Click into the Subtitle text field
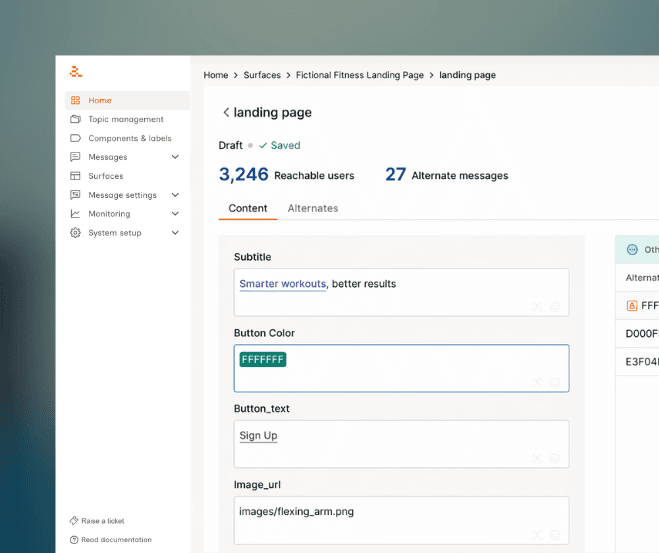Viewport: 659px width, 553px height. (x=401, y=292)
